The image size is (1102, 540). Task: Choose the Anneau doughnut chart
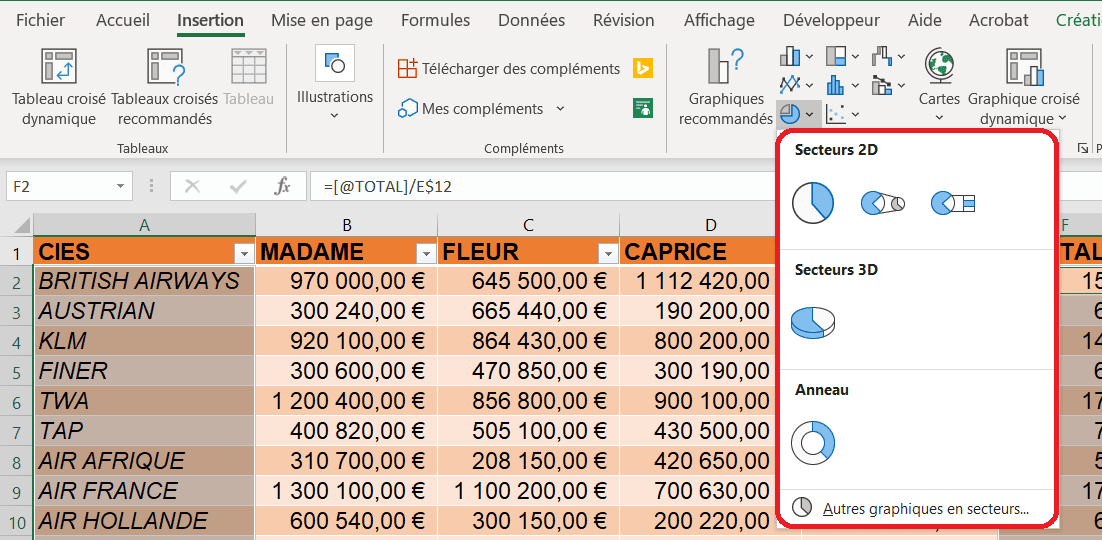(813, 442)
